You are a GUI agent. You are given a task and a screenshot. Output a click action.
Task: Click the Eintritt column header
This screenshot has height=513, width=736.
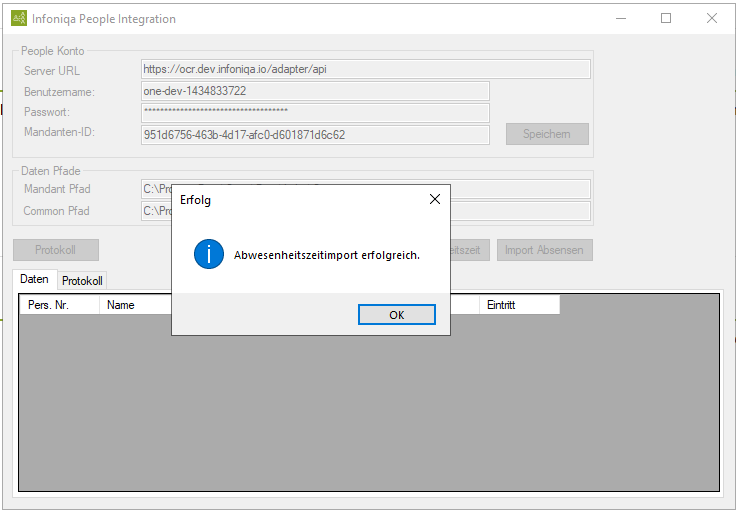coord(519,305)
